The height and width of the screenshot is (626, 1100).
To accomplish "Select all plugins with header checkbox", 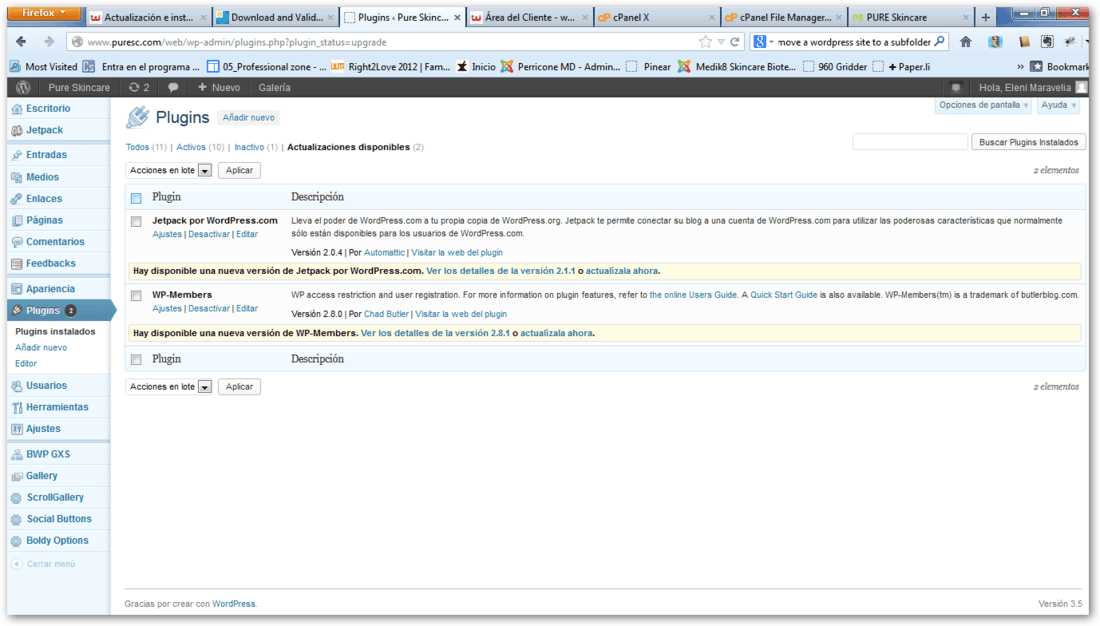I will pyautogui.click(x=136, y=198).
